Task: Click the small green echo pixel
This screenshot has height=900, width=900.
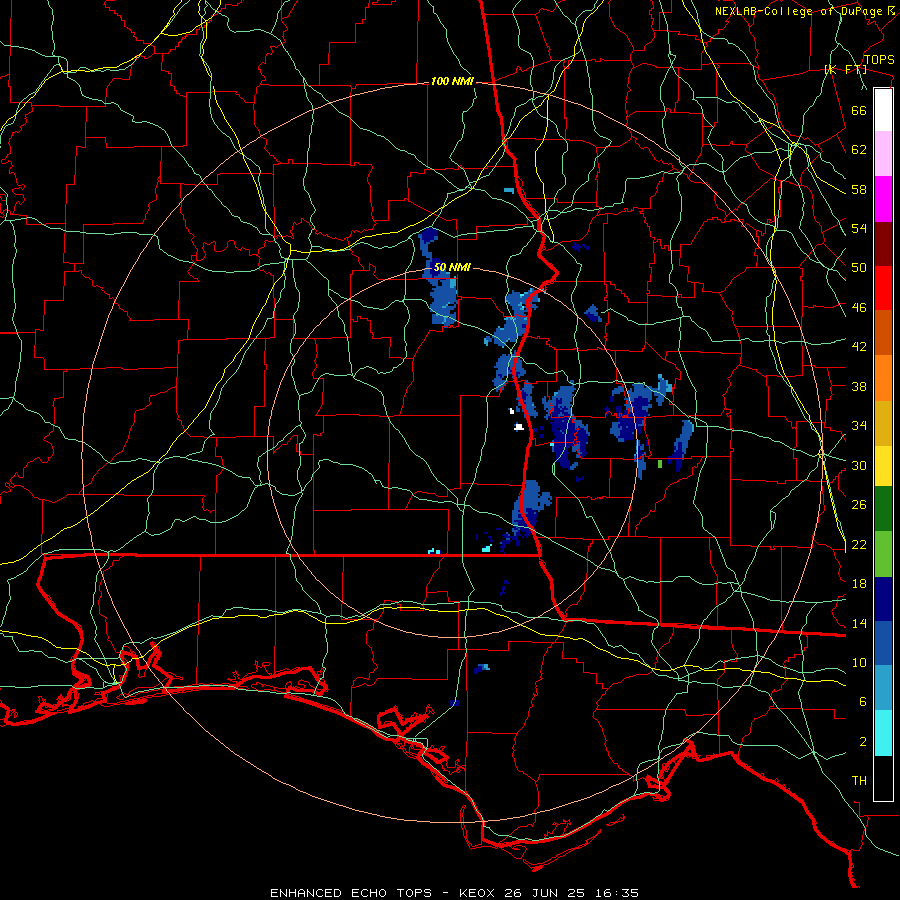Action: point(660,464)
